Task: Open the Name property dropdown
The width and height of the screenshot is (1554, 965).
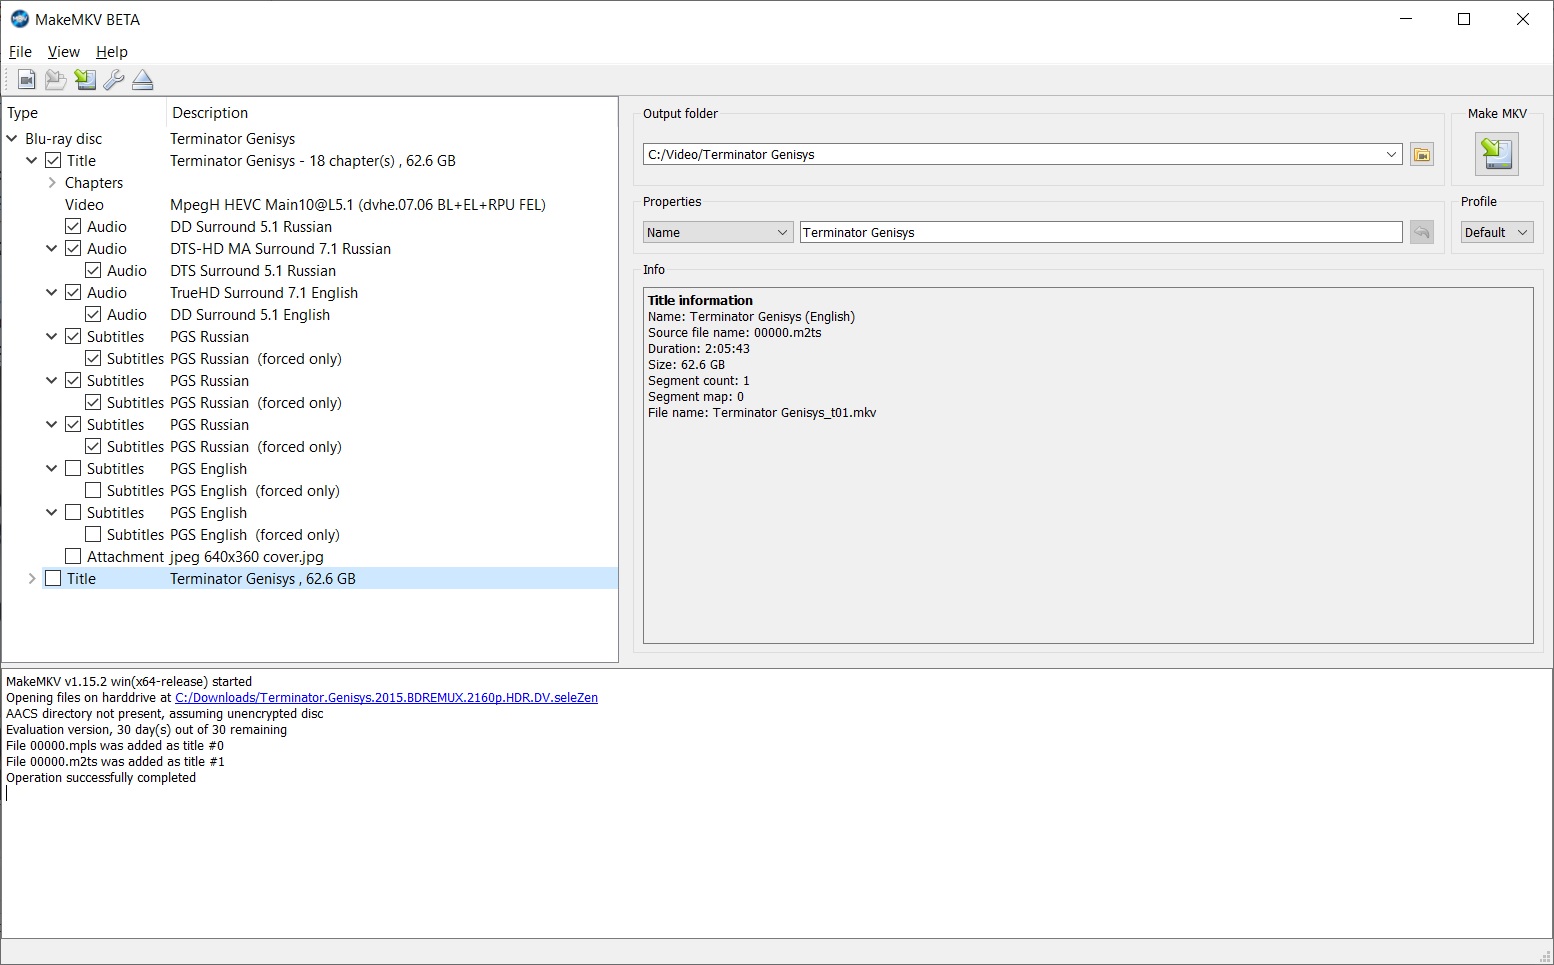Action: (717, 233)
